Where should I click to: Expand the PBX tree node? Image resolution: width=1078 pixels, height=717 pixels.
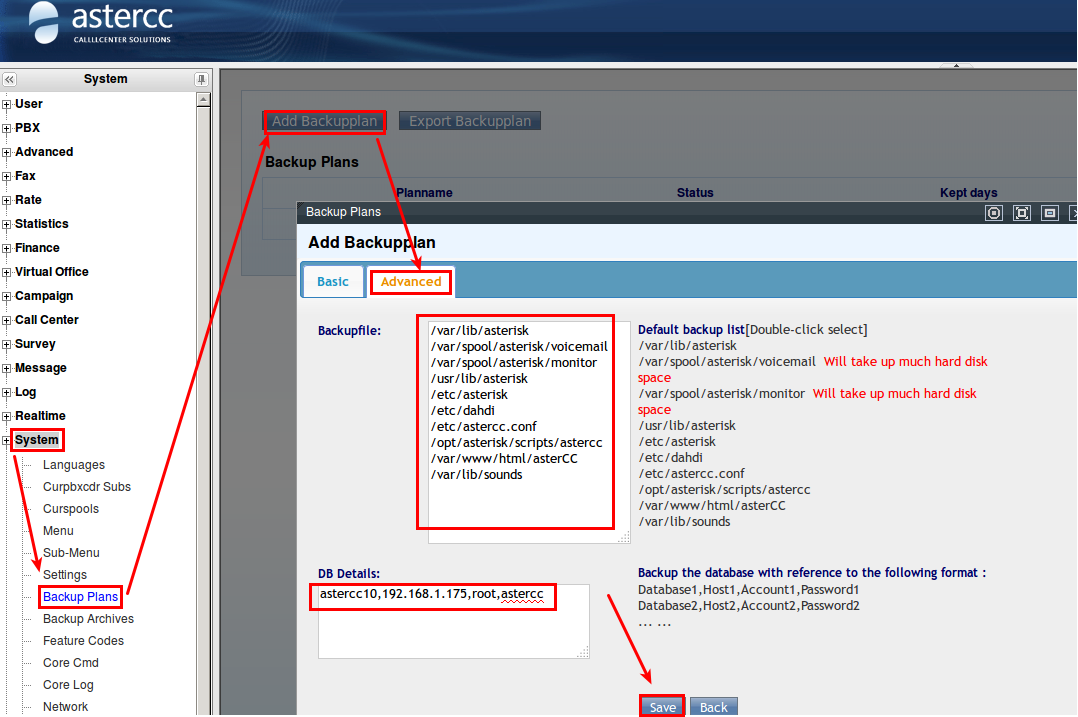click(7, 128)
